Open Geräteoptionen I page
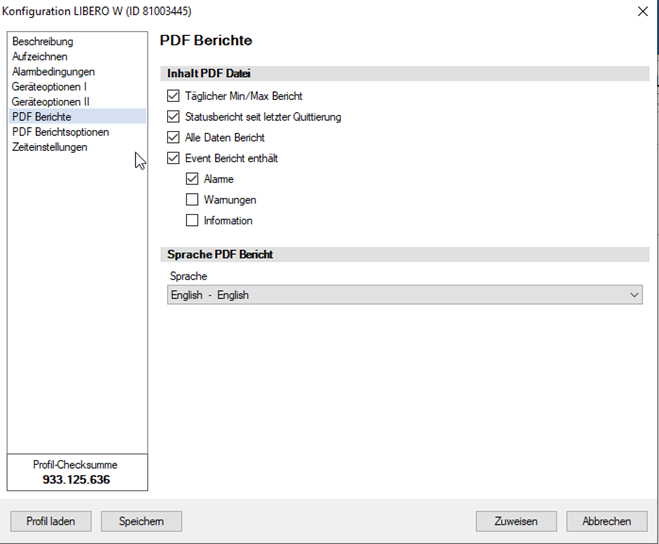The height and width of the screenshot is (544, 659). pos(50,87)
